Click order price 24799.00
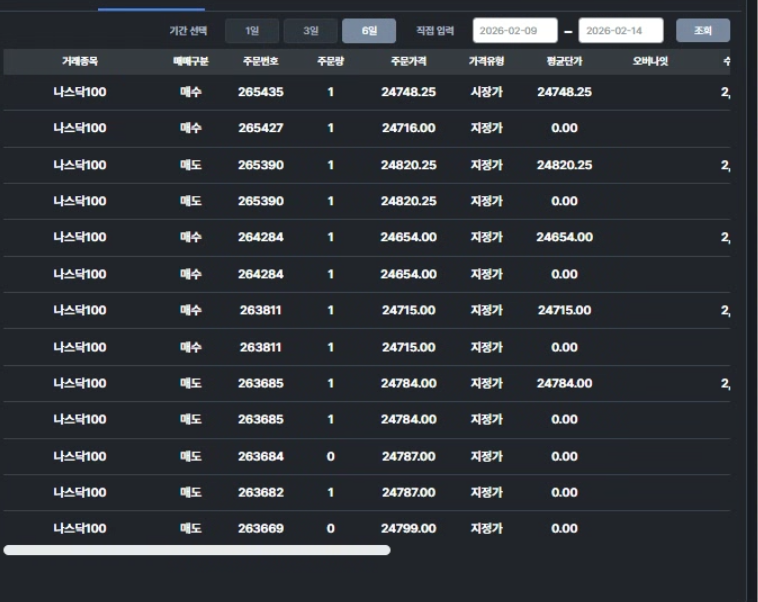The width and height of the screenshot is (758, 602). pos(408,529)
